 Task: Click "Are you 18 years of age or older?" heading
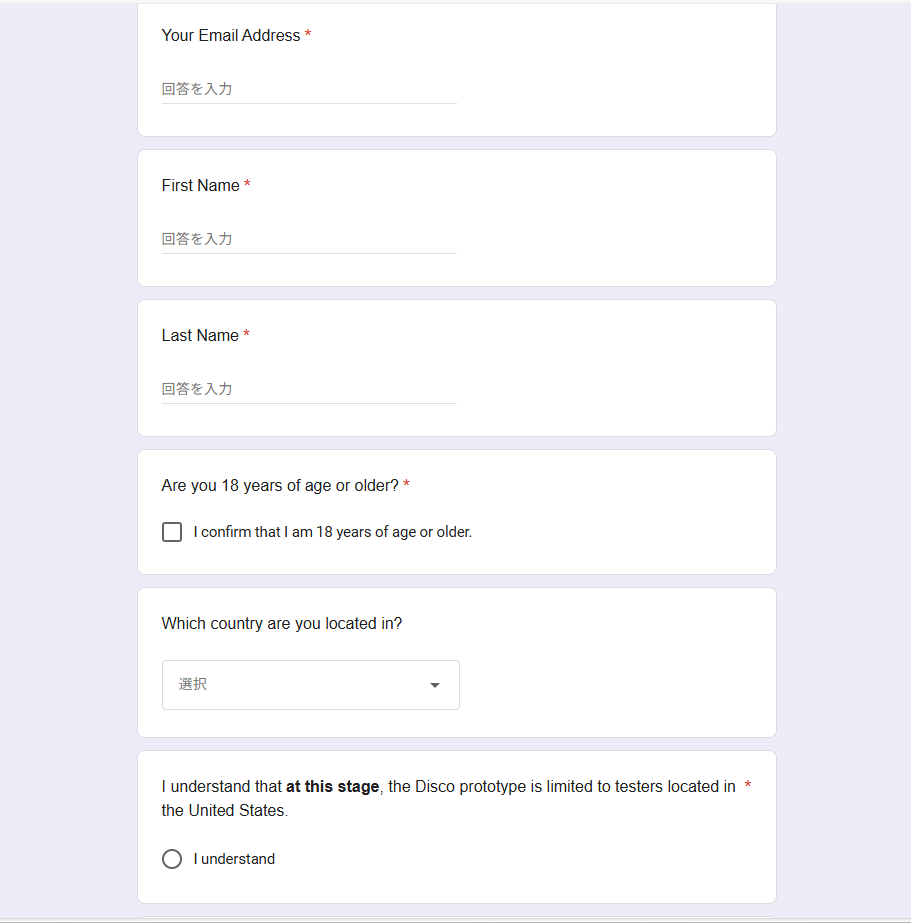pyautogui.click(x=280, y=485)
